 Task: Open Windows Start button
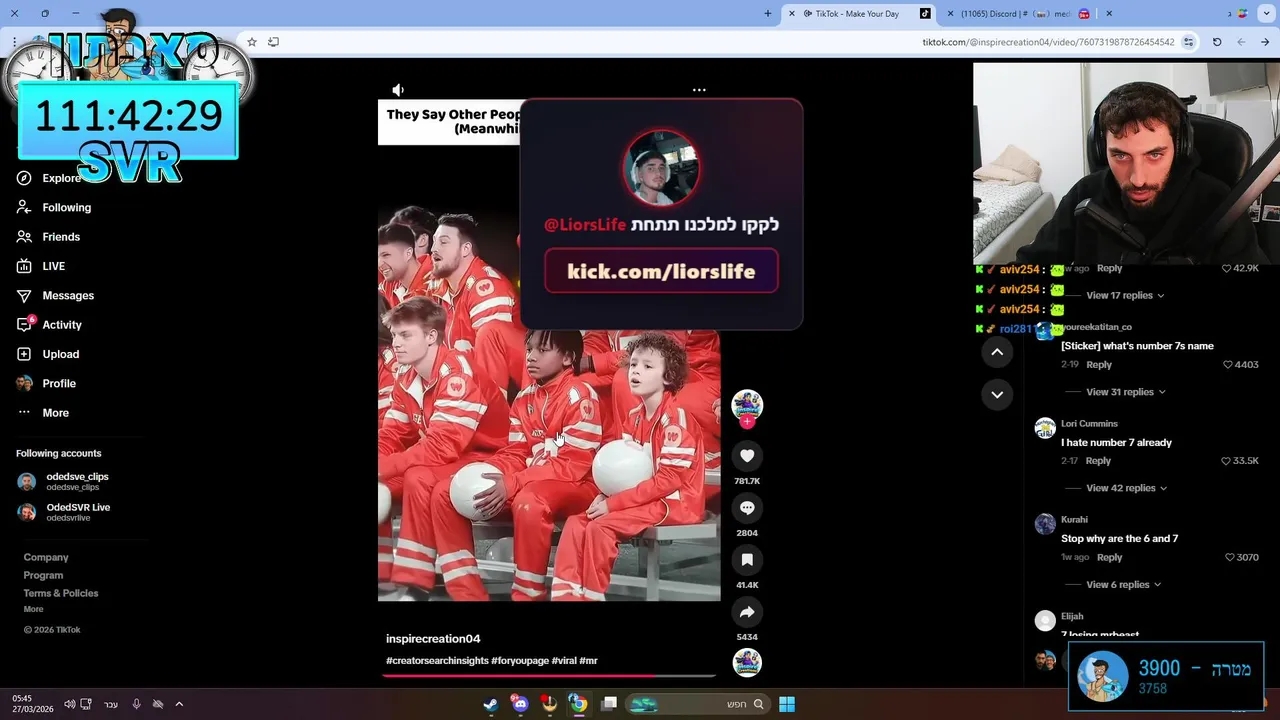(787, 704)
